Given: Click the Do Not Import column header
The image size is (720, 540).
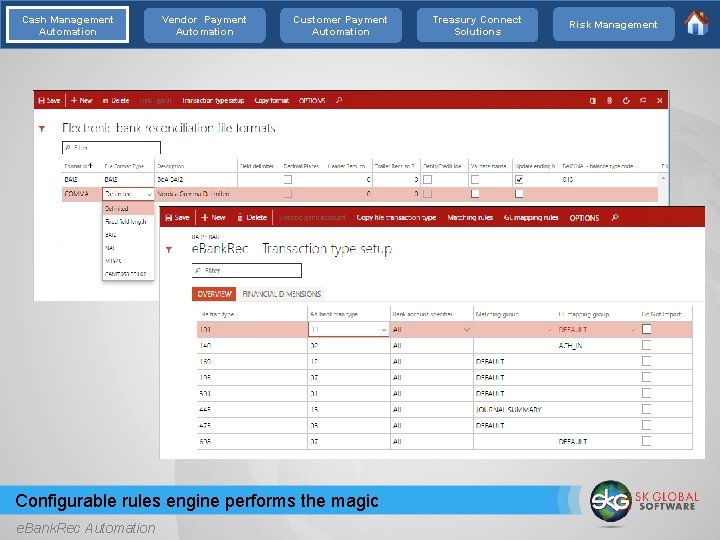Looking at the screenshot, I should click(x=661, y=315).
